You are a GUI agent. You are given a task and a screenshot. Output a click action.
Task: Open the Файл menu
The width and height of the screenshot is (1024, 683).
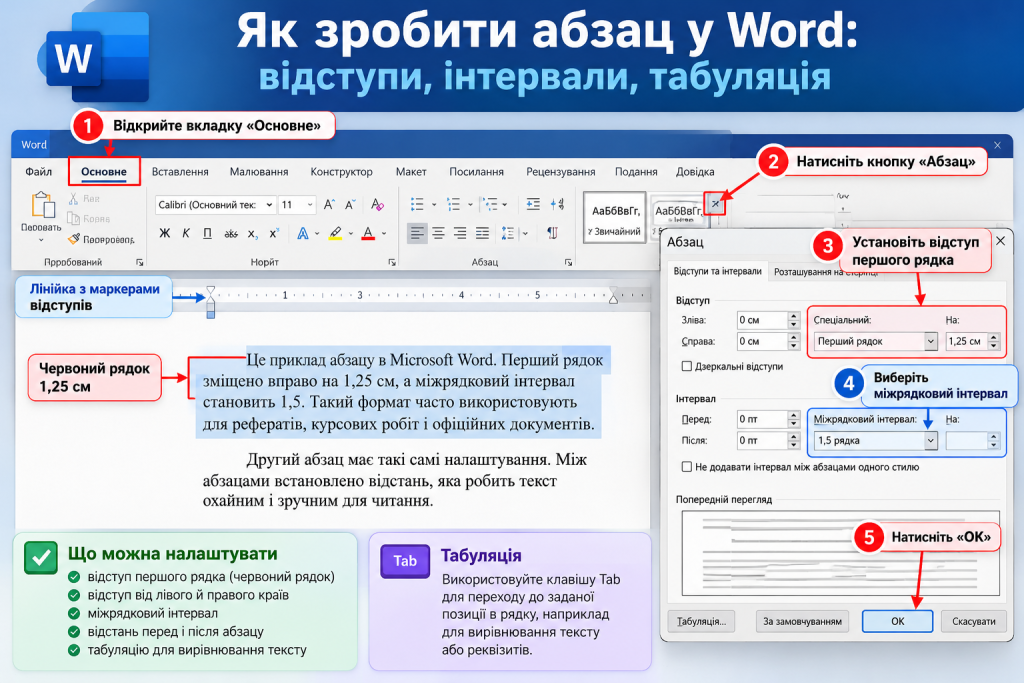(x=39, y=172)
